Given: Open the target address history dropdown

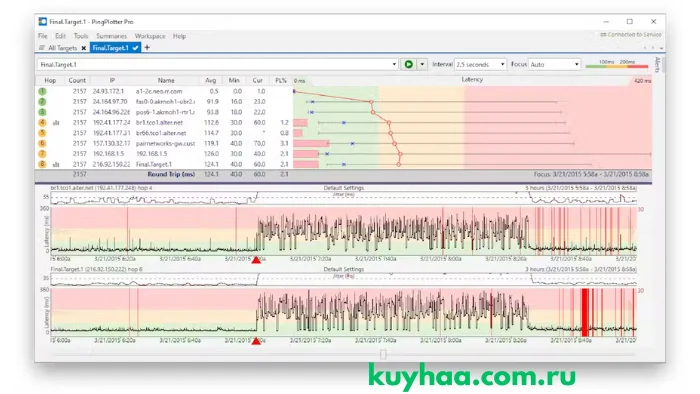Looking at the screenshot, I should (x=394, y=64).
